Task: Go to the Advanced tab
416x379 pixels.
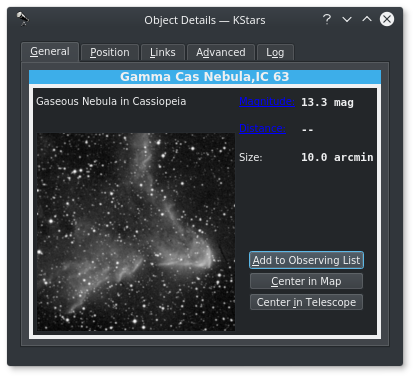Action: pyautogui.click(x=221, y=52)
